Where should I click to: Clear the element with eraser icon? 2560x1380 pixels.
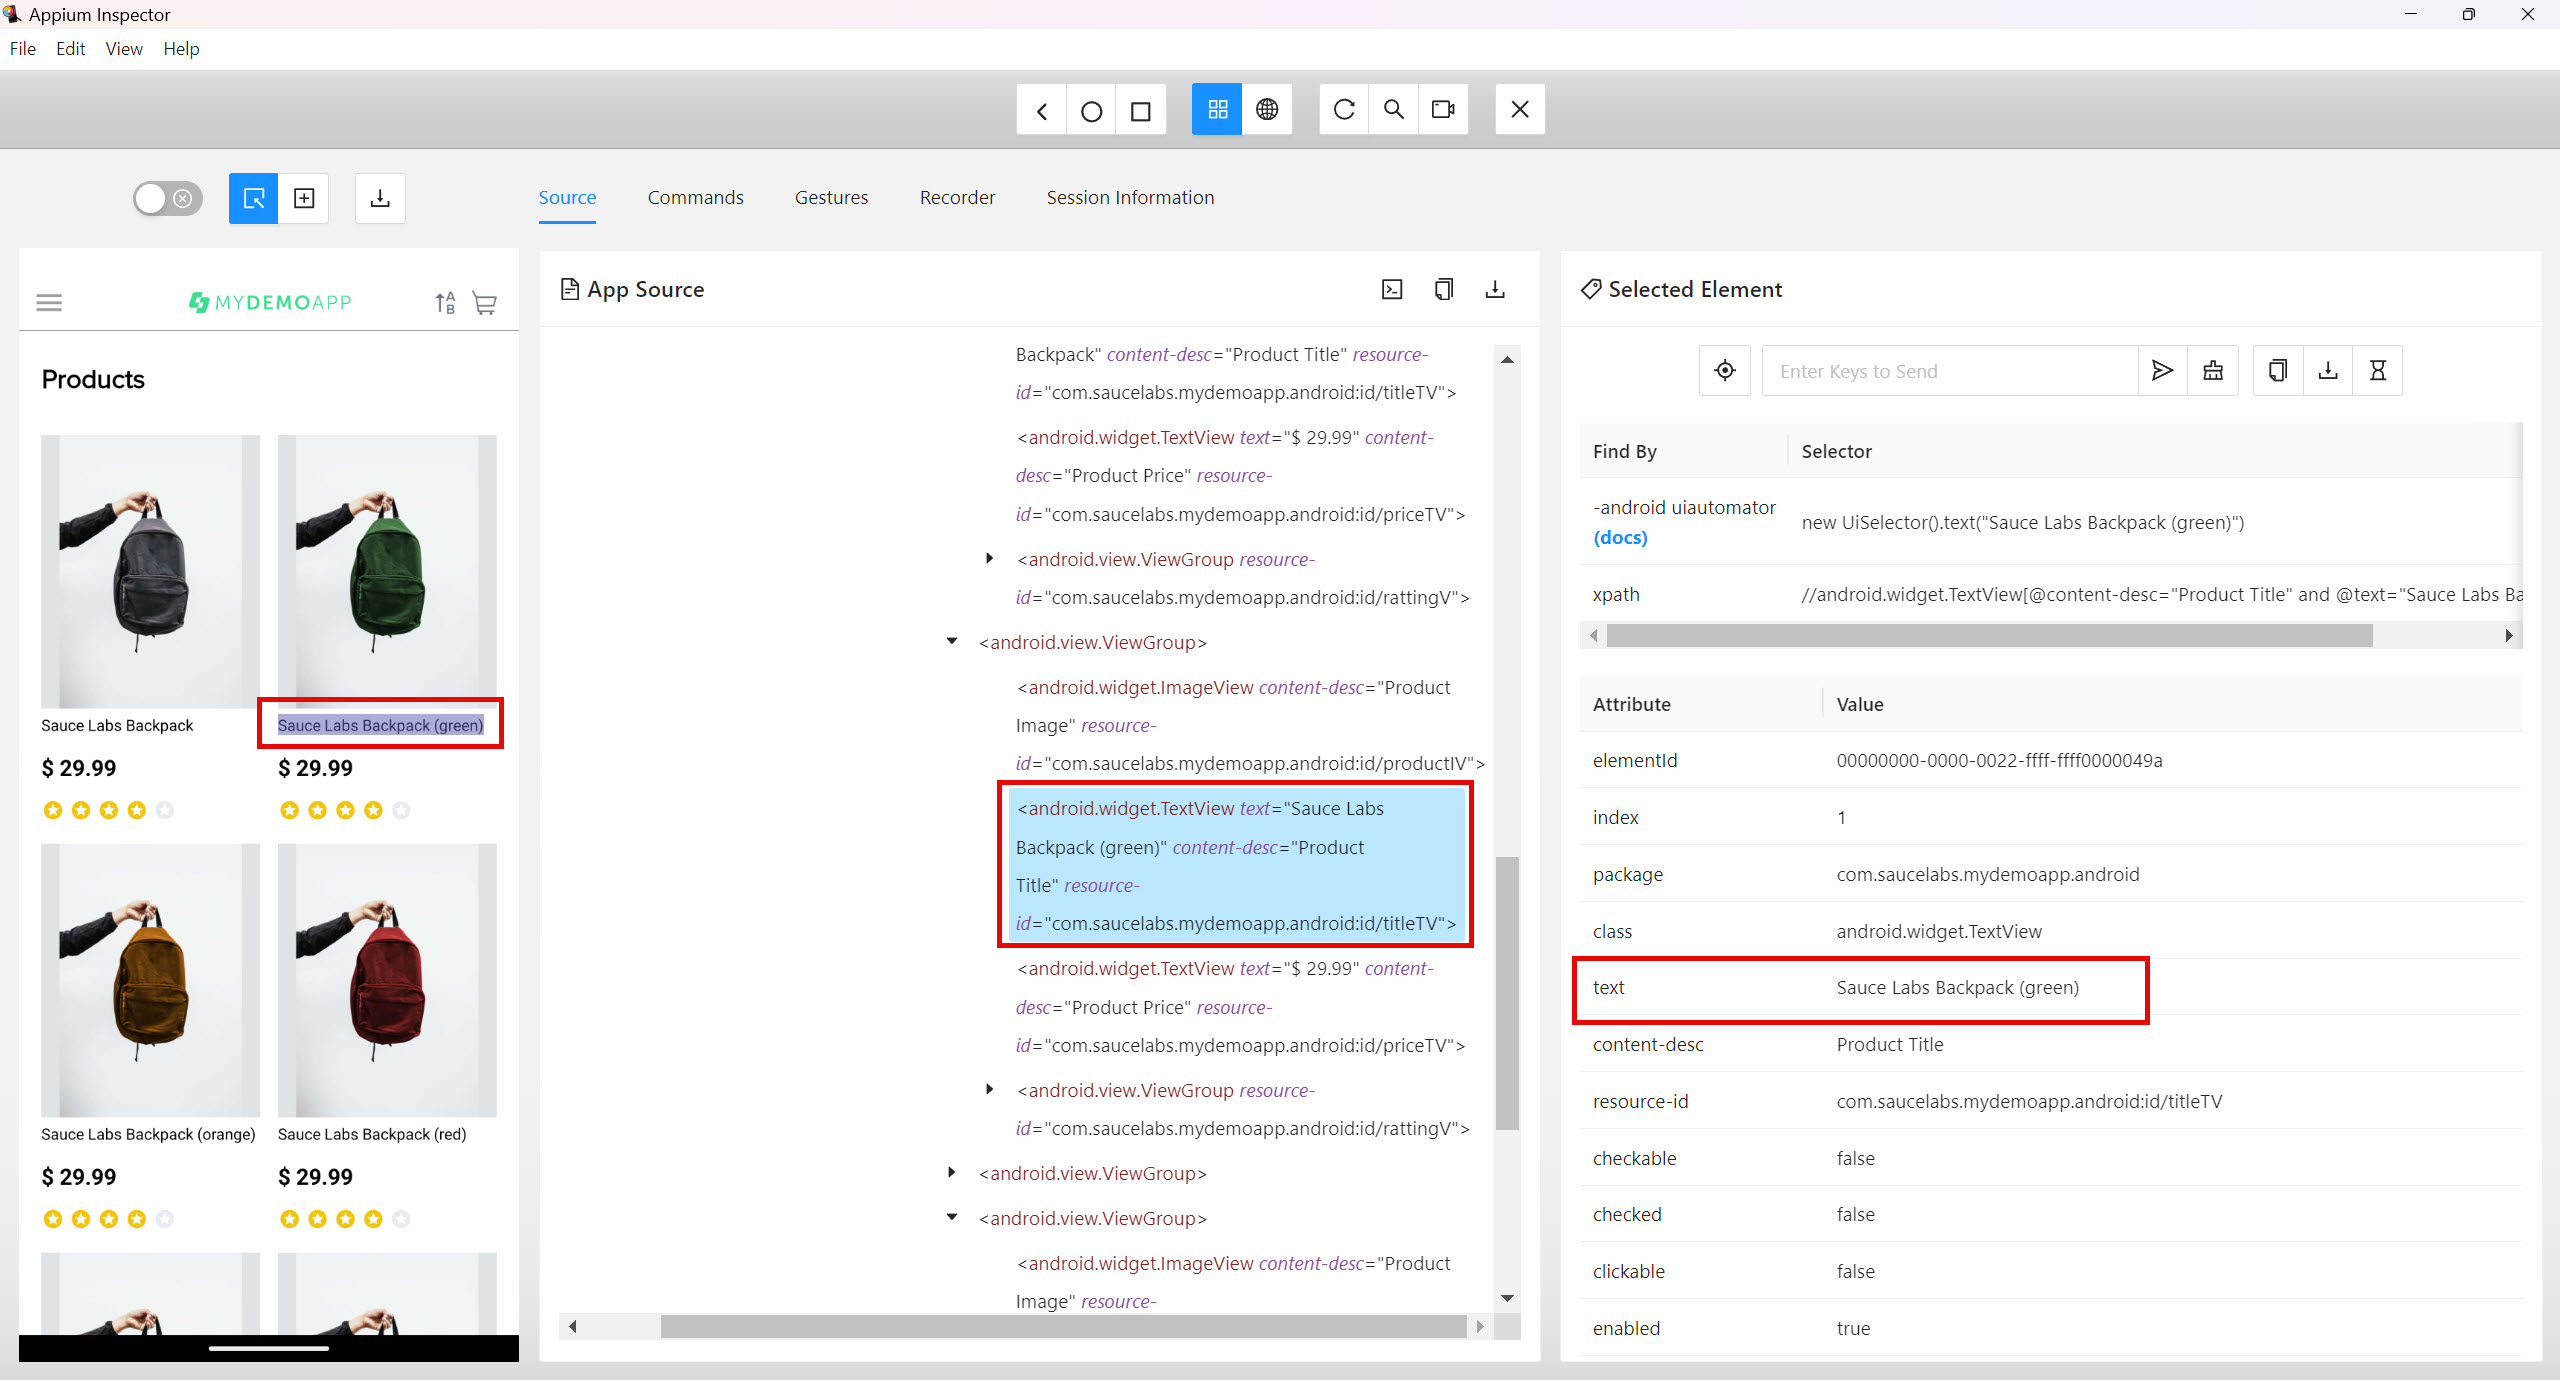tap(2213, 371)
